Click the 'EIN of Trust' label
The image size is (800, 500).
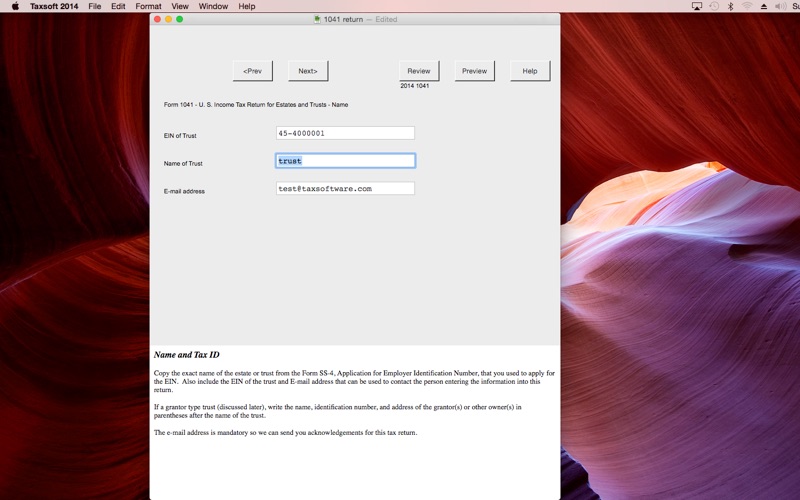(x=180, y=136)
